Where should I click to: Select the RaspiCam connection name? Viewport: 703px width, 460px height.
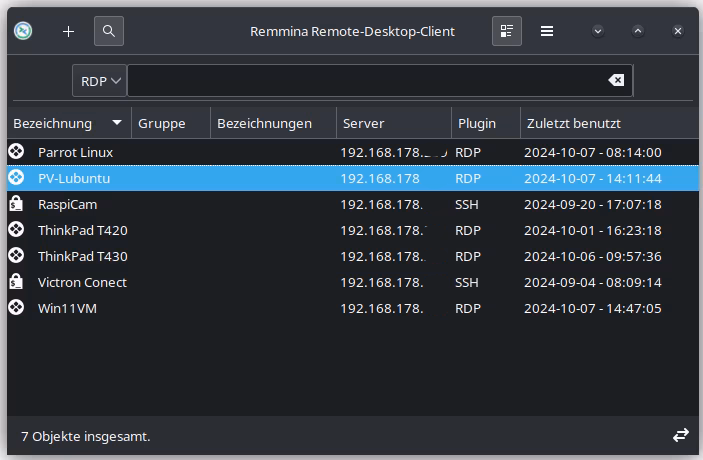[x=68, y=204]
